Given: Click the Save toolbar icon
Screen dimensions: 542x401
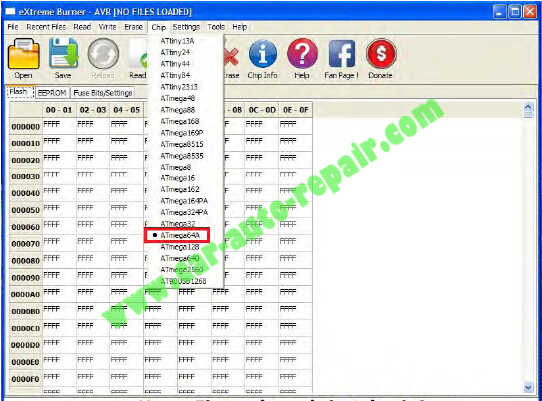Looking at the screenshot, I should [63, 58].
